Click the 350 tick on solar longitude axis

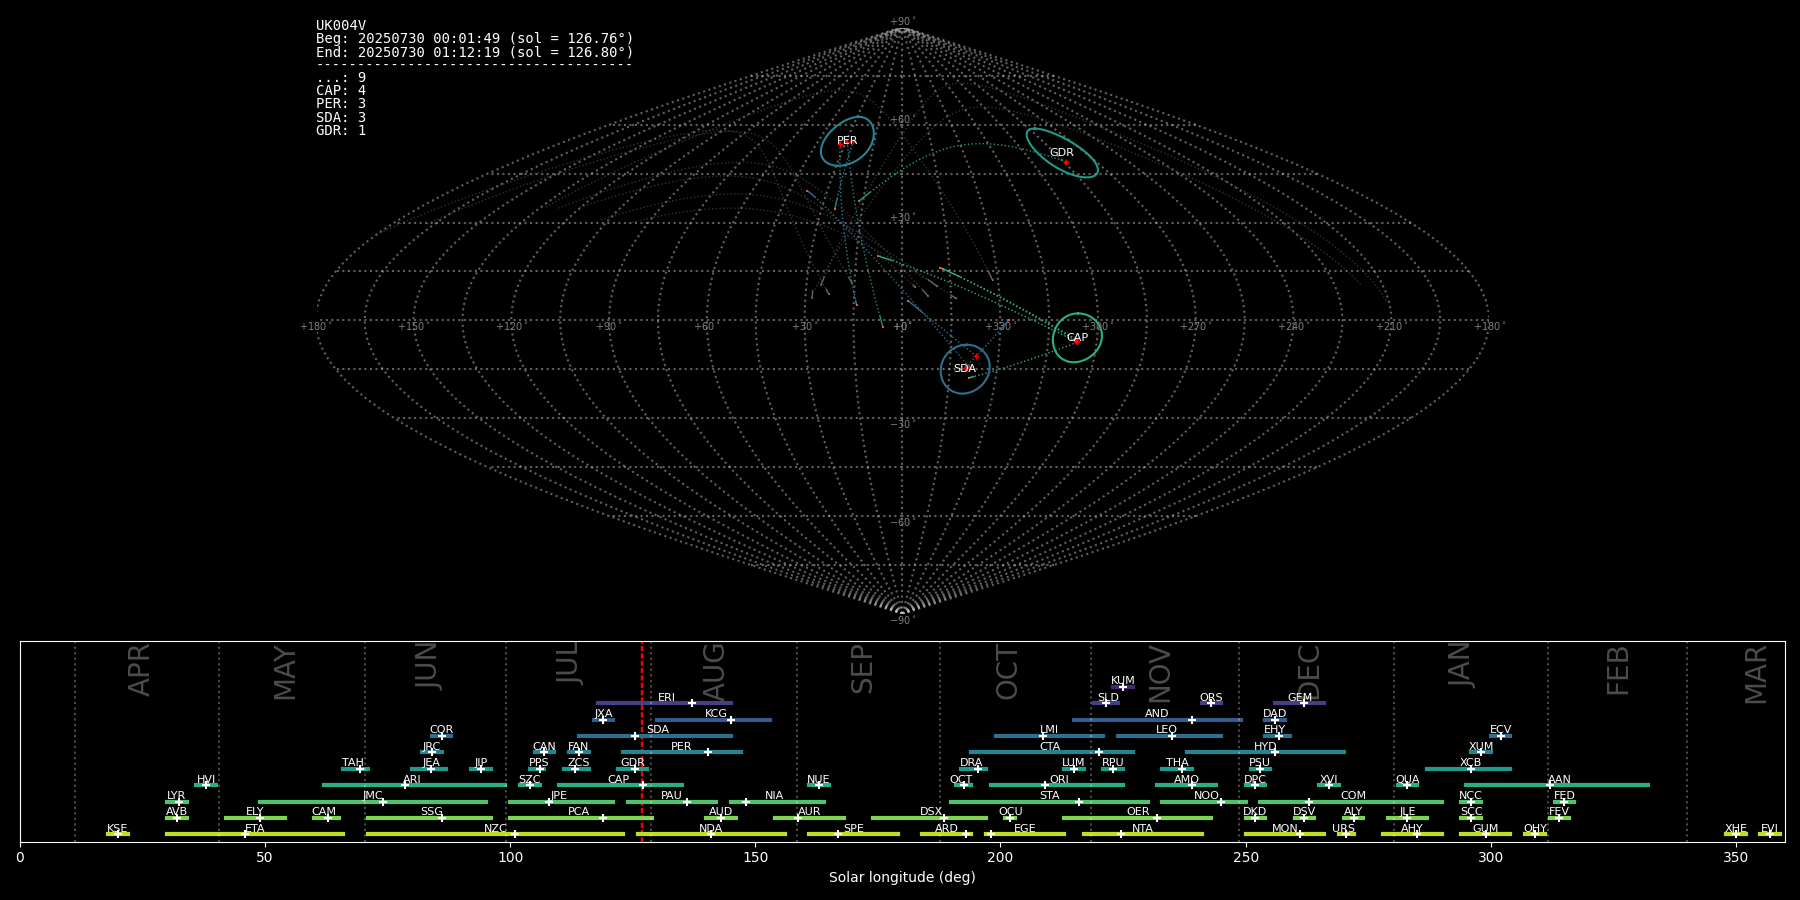pos(1736,857)
